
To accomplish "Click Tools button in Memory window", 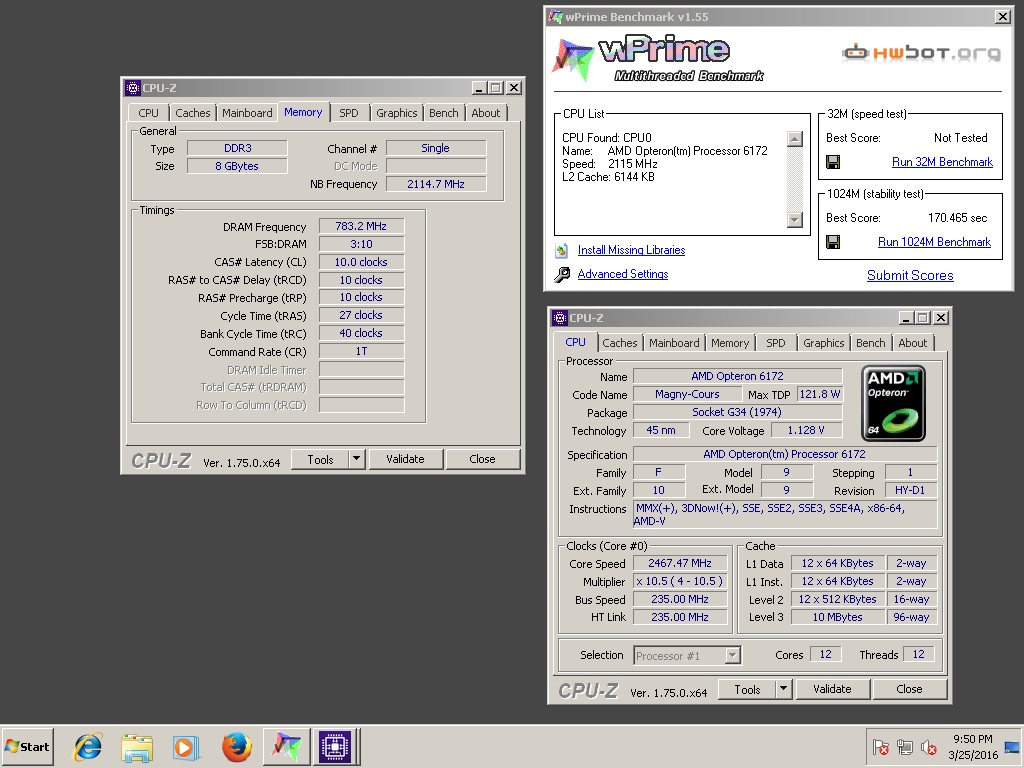I will tap(320, 459).
